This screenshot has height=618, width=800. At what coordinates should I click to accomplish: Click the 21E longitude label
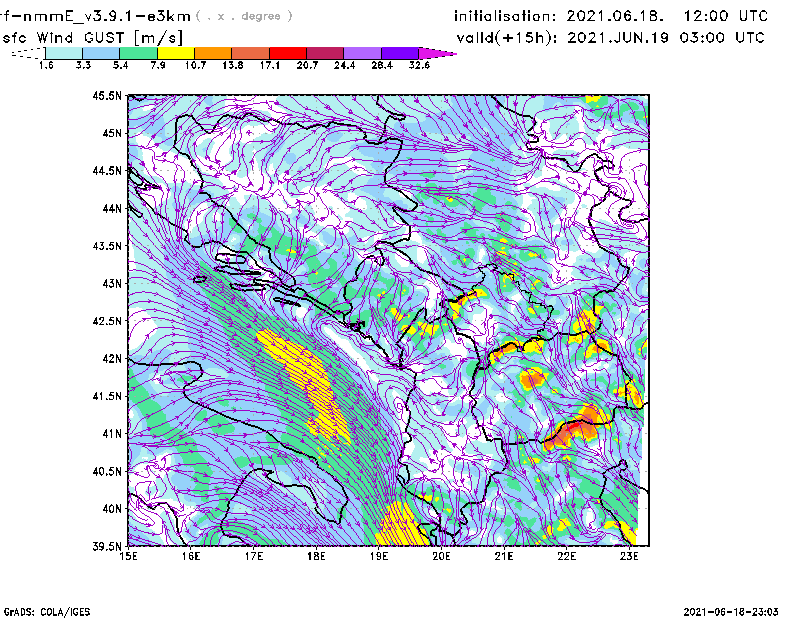click(504, 556)
